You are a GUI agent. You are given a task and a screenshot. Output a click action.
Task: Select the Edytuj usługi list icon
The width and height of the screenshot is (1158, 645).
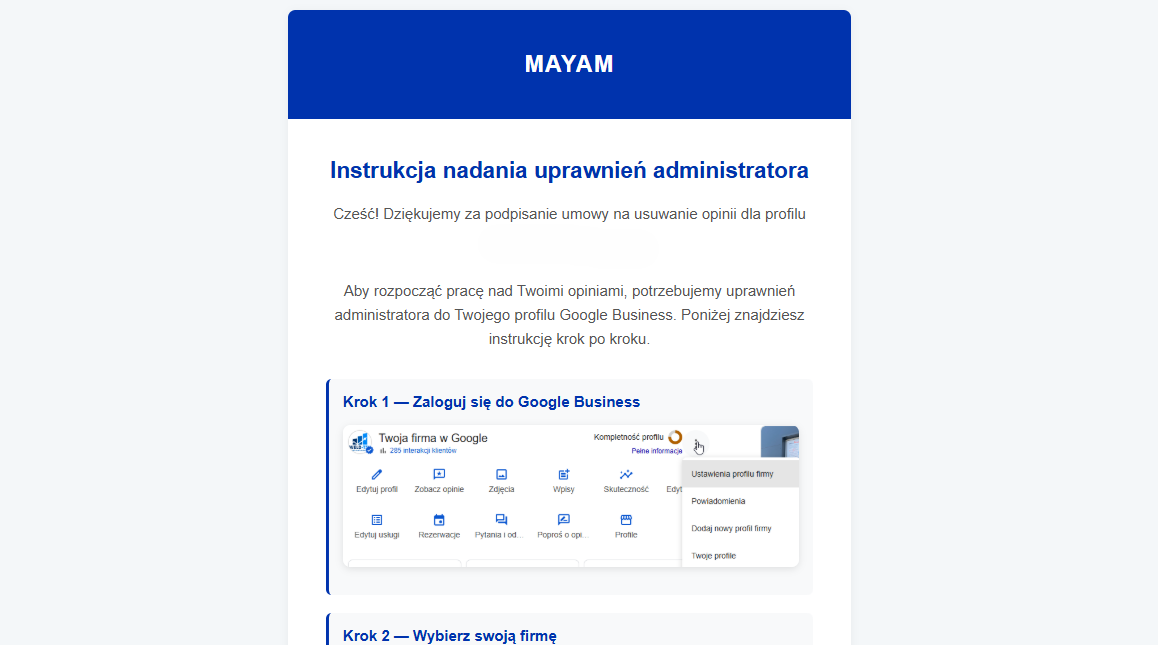377,520
